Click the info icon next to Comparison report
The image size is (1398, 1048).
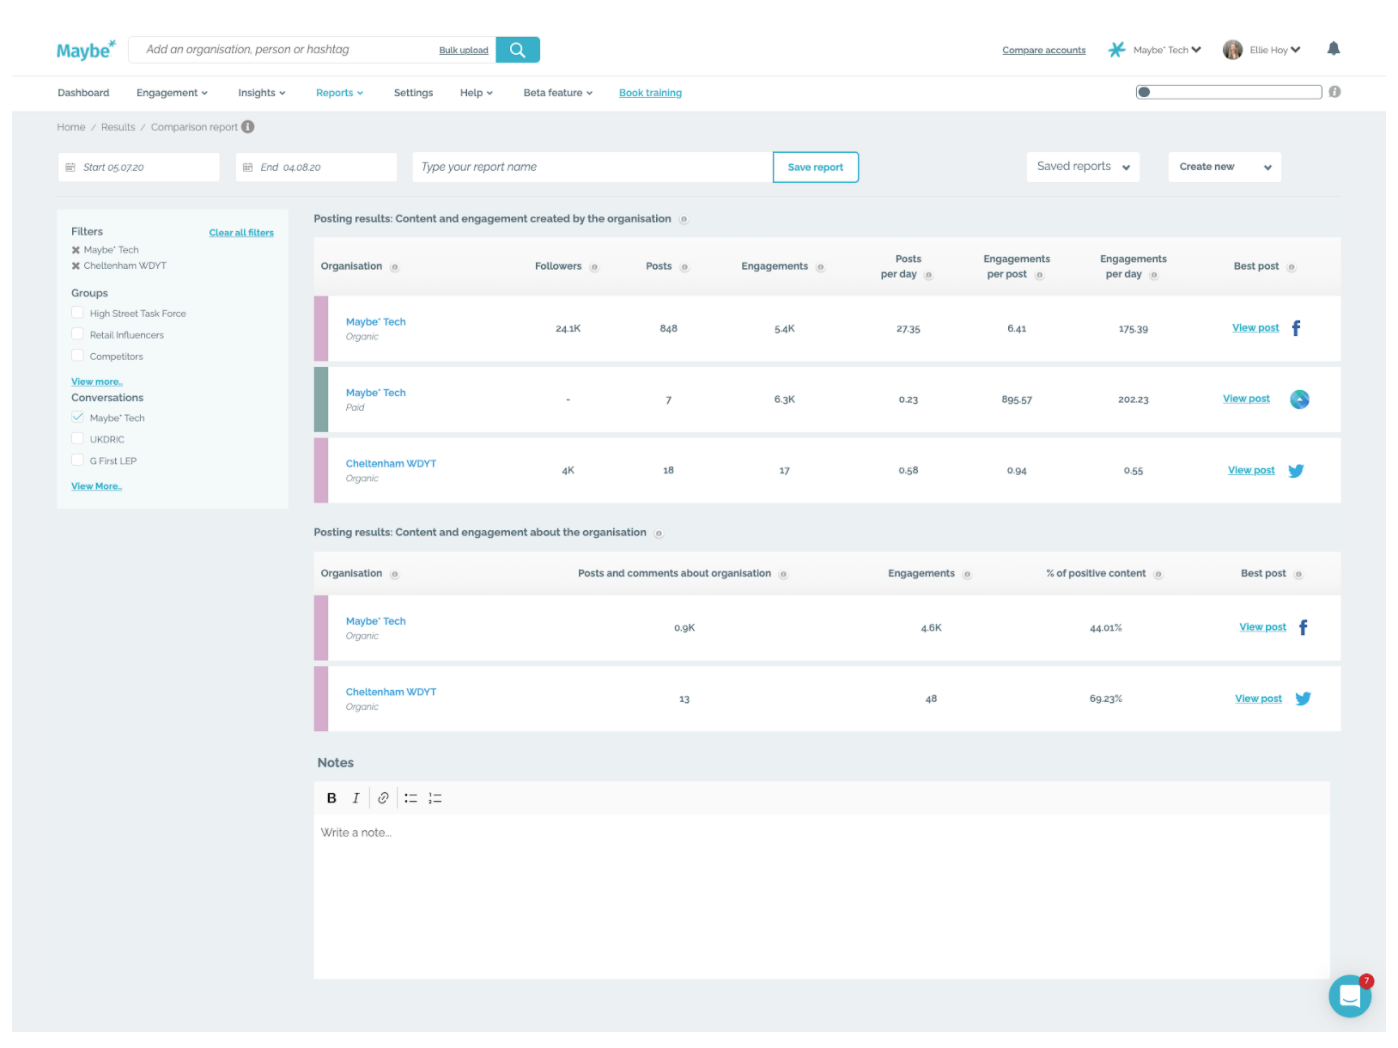(248, 127)
